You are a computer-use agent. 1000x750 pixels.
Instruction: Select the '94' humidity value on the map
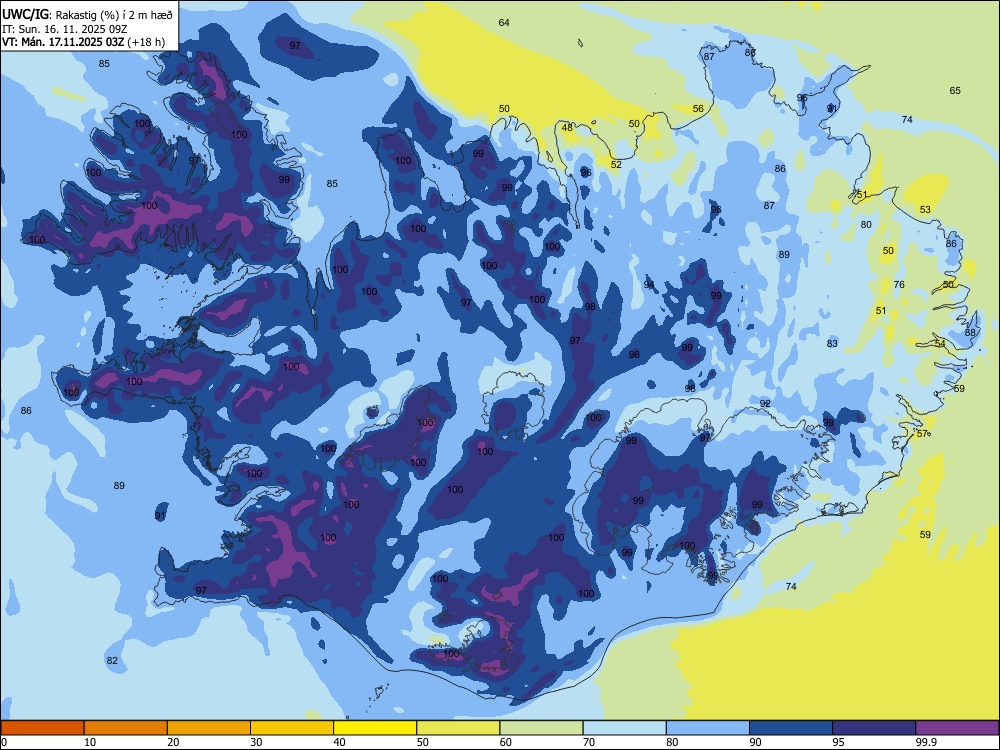(x=649, y=285)
